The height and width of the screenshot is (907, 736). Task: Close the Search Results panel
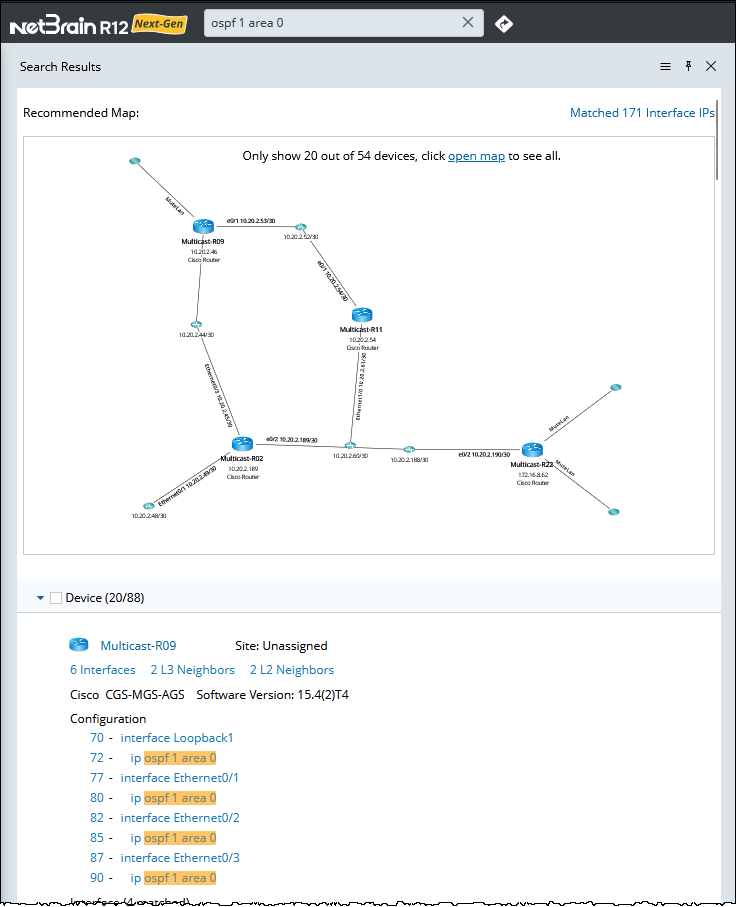coord(711,67)
